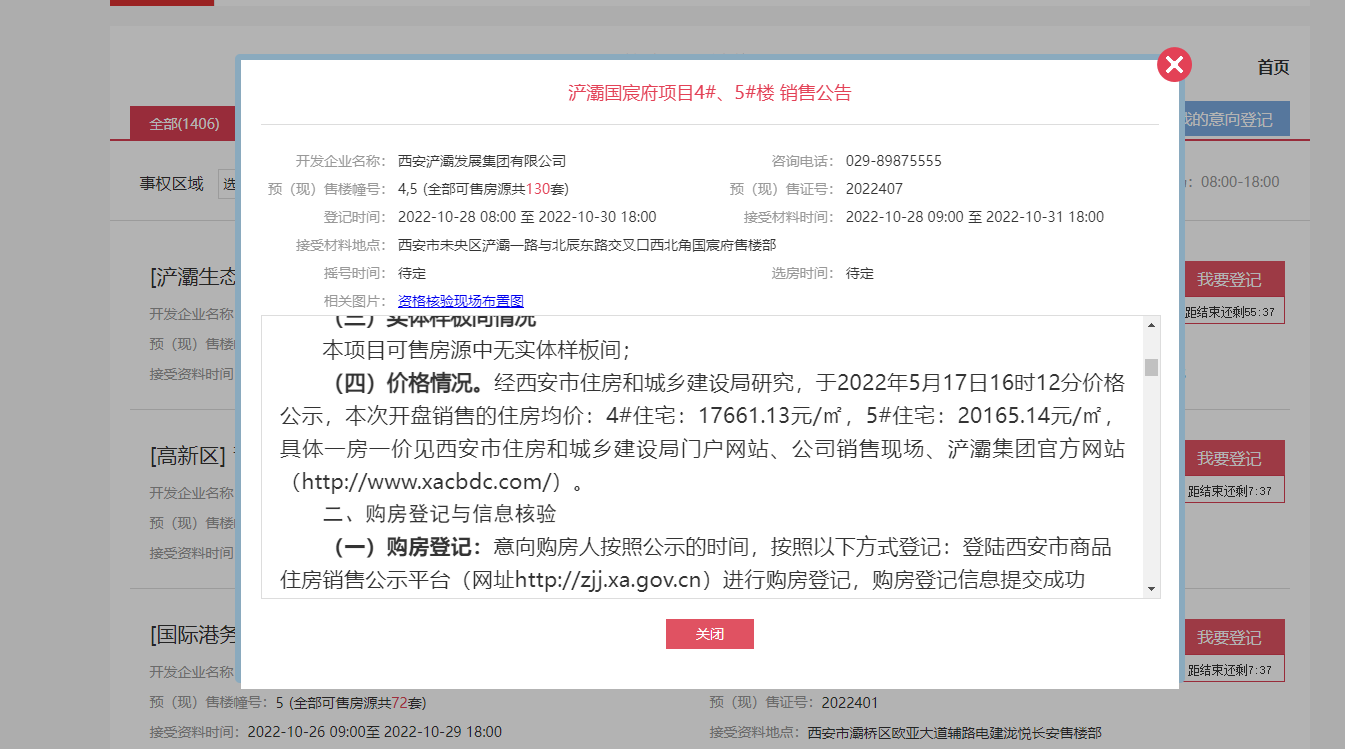Click the announcement scrollbar down arrow
Image resolution: width=1345 pixels, height=749 pixels.
point(1151,588)
